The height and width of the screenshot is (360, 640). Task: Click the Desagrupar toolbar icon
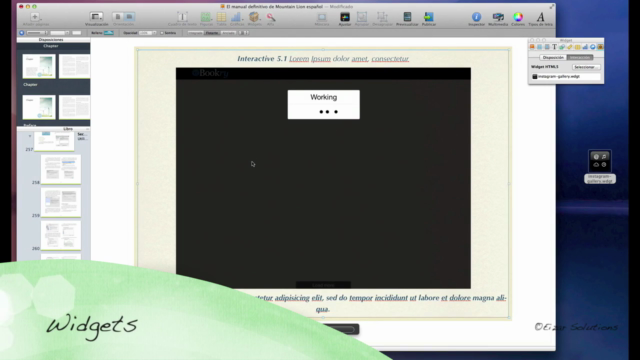(x=382, y=17)
